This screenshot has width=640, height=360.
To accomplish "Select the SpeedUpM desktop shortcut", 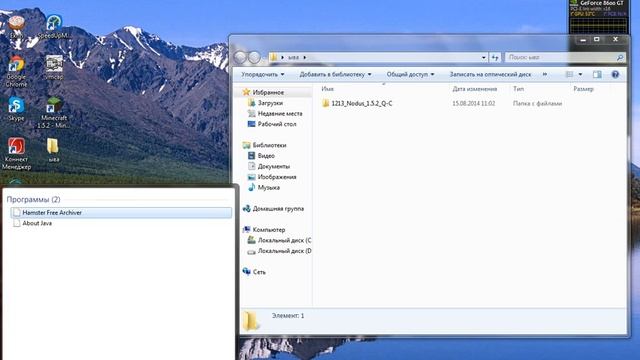I will [x=54, y=27].
